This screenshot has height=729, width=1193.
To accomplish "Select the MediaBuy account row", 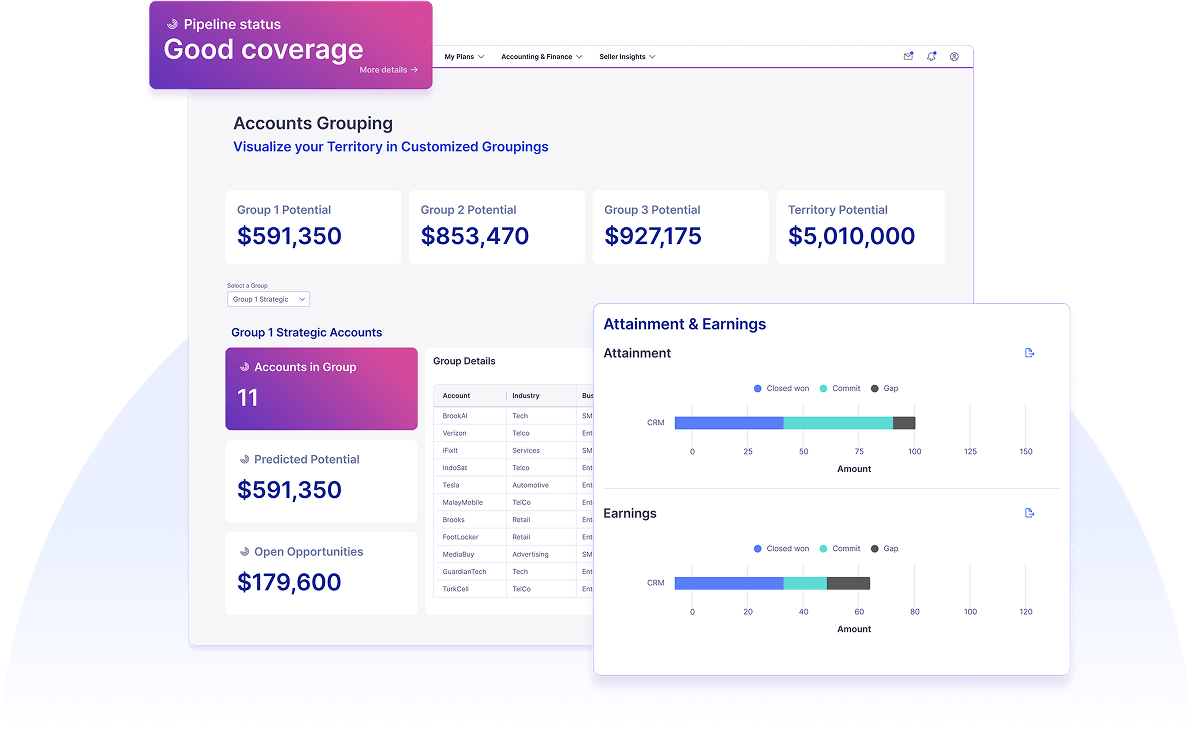I will click(x=513, y=555).
